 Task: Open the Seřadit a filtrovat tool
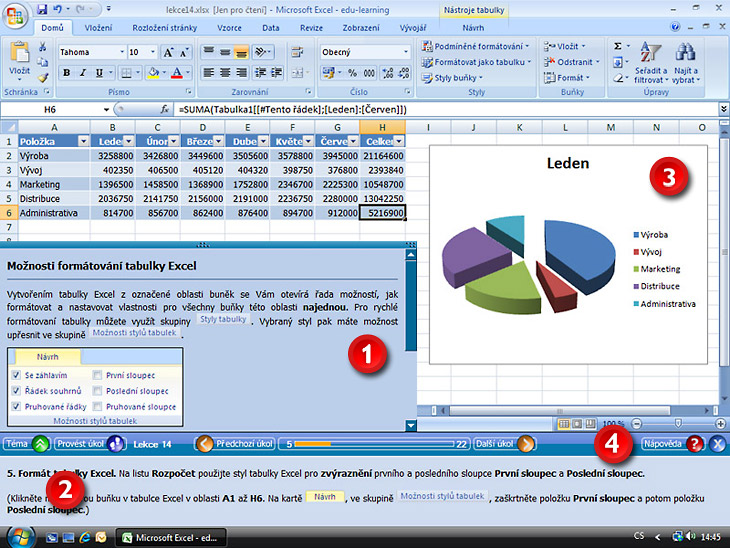(x=651, y=62)
